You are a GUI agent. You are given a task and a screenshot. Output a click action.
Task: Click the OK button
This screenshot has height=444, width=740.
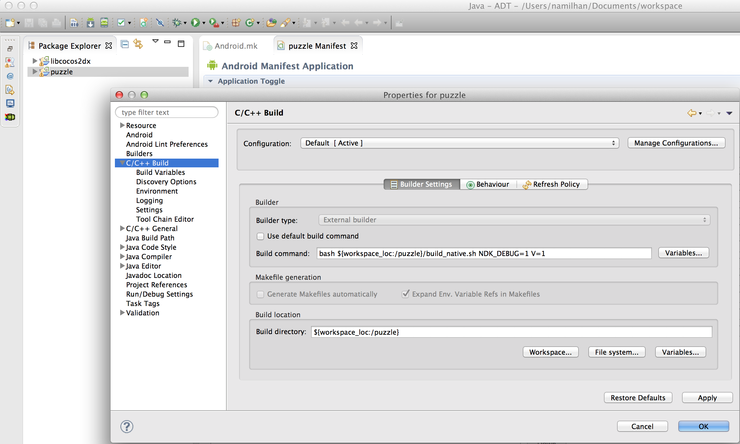(703, 426)
